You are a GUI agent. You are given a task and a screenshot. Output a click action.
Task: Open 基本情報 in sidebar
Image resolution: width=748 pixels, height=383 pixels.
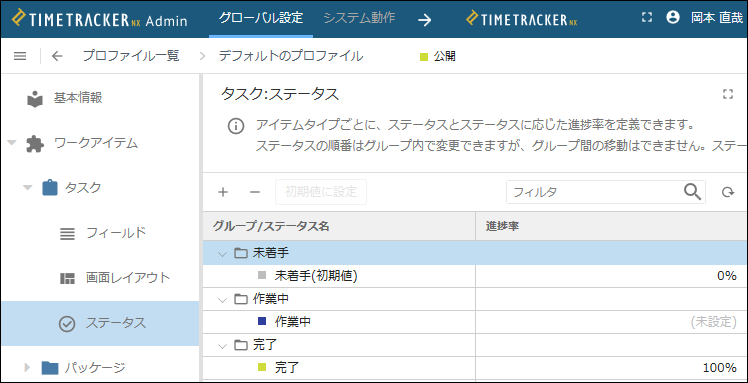click(x=78, y=98)
